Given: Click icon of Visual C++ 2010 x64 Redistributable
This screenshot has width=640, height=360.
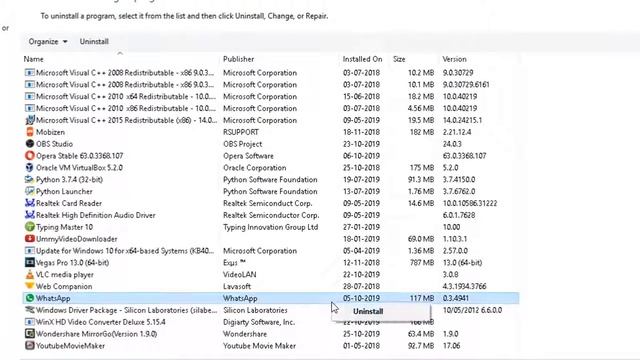Looking at the screenshot, I should [x=29, y=96].
